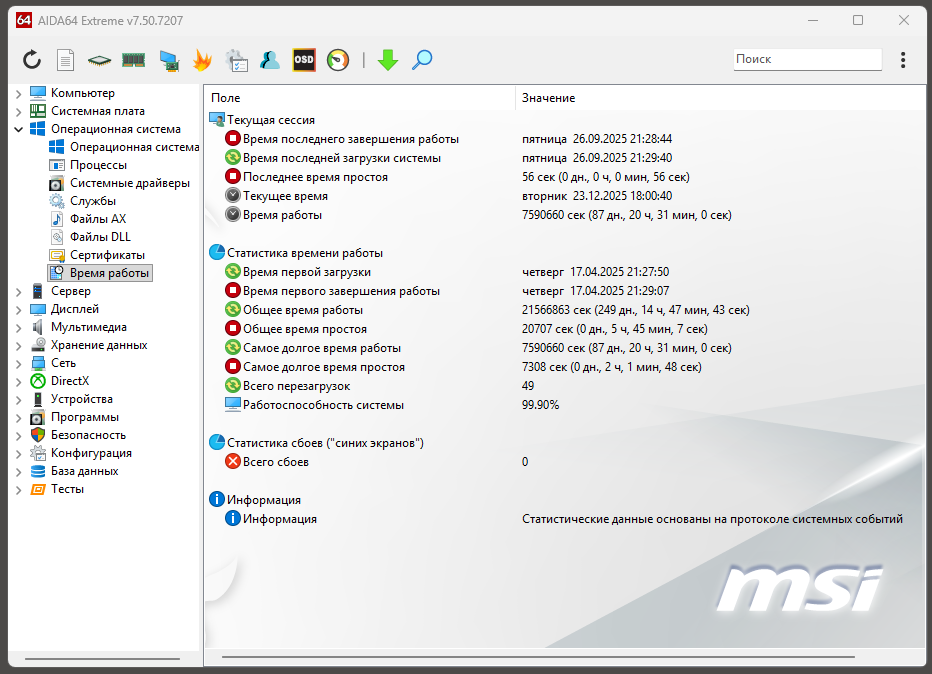Select Время последнего завершения работы row
This screenshot has height=674, width=932.
point(565,139)
